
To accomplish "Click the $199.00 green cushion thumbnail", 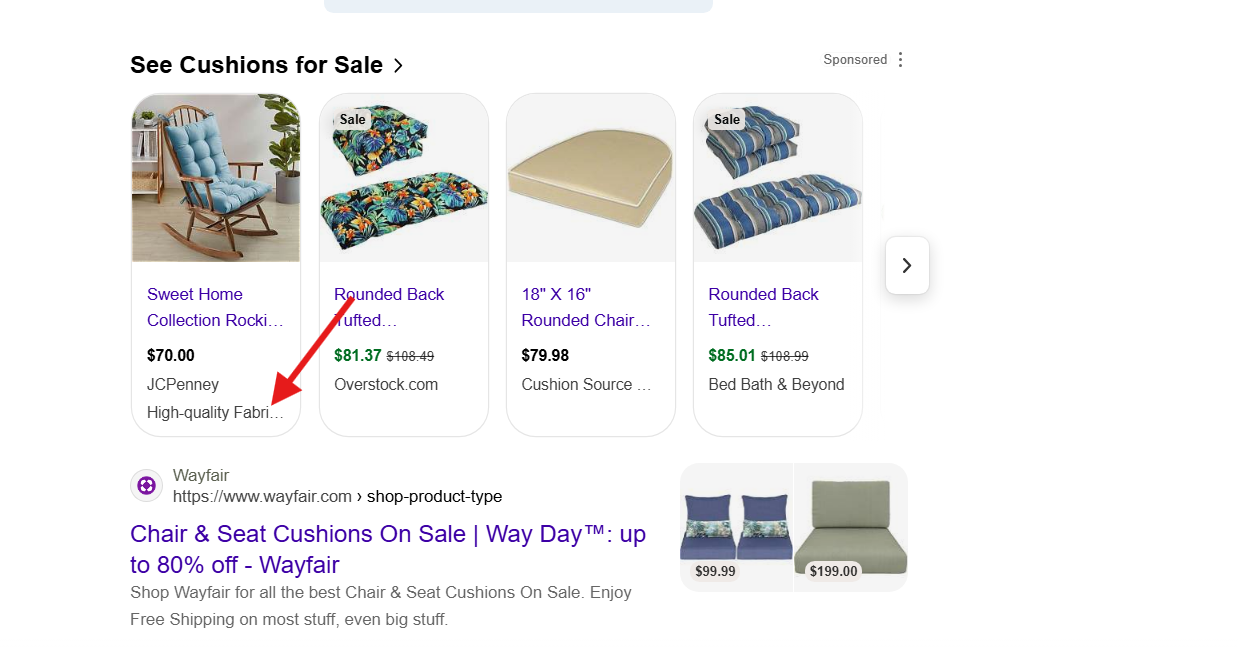I will point(851,527).
